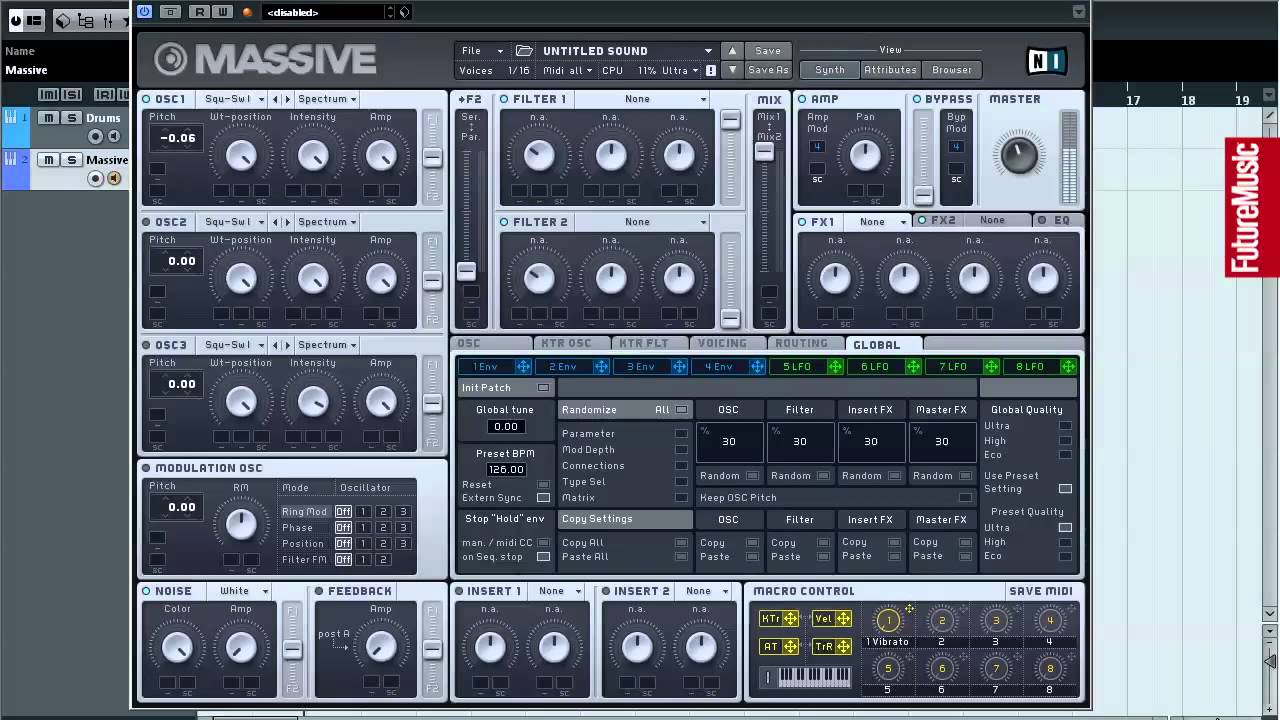Click the plugin power bypass icon
The height and width of the screenshot is (720, 1280).
click(x=145, y=12)
